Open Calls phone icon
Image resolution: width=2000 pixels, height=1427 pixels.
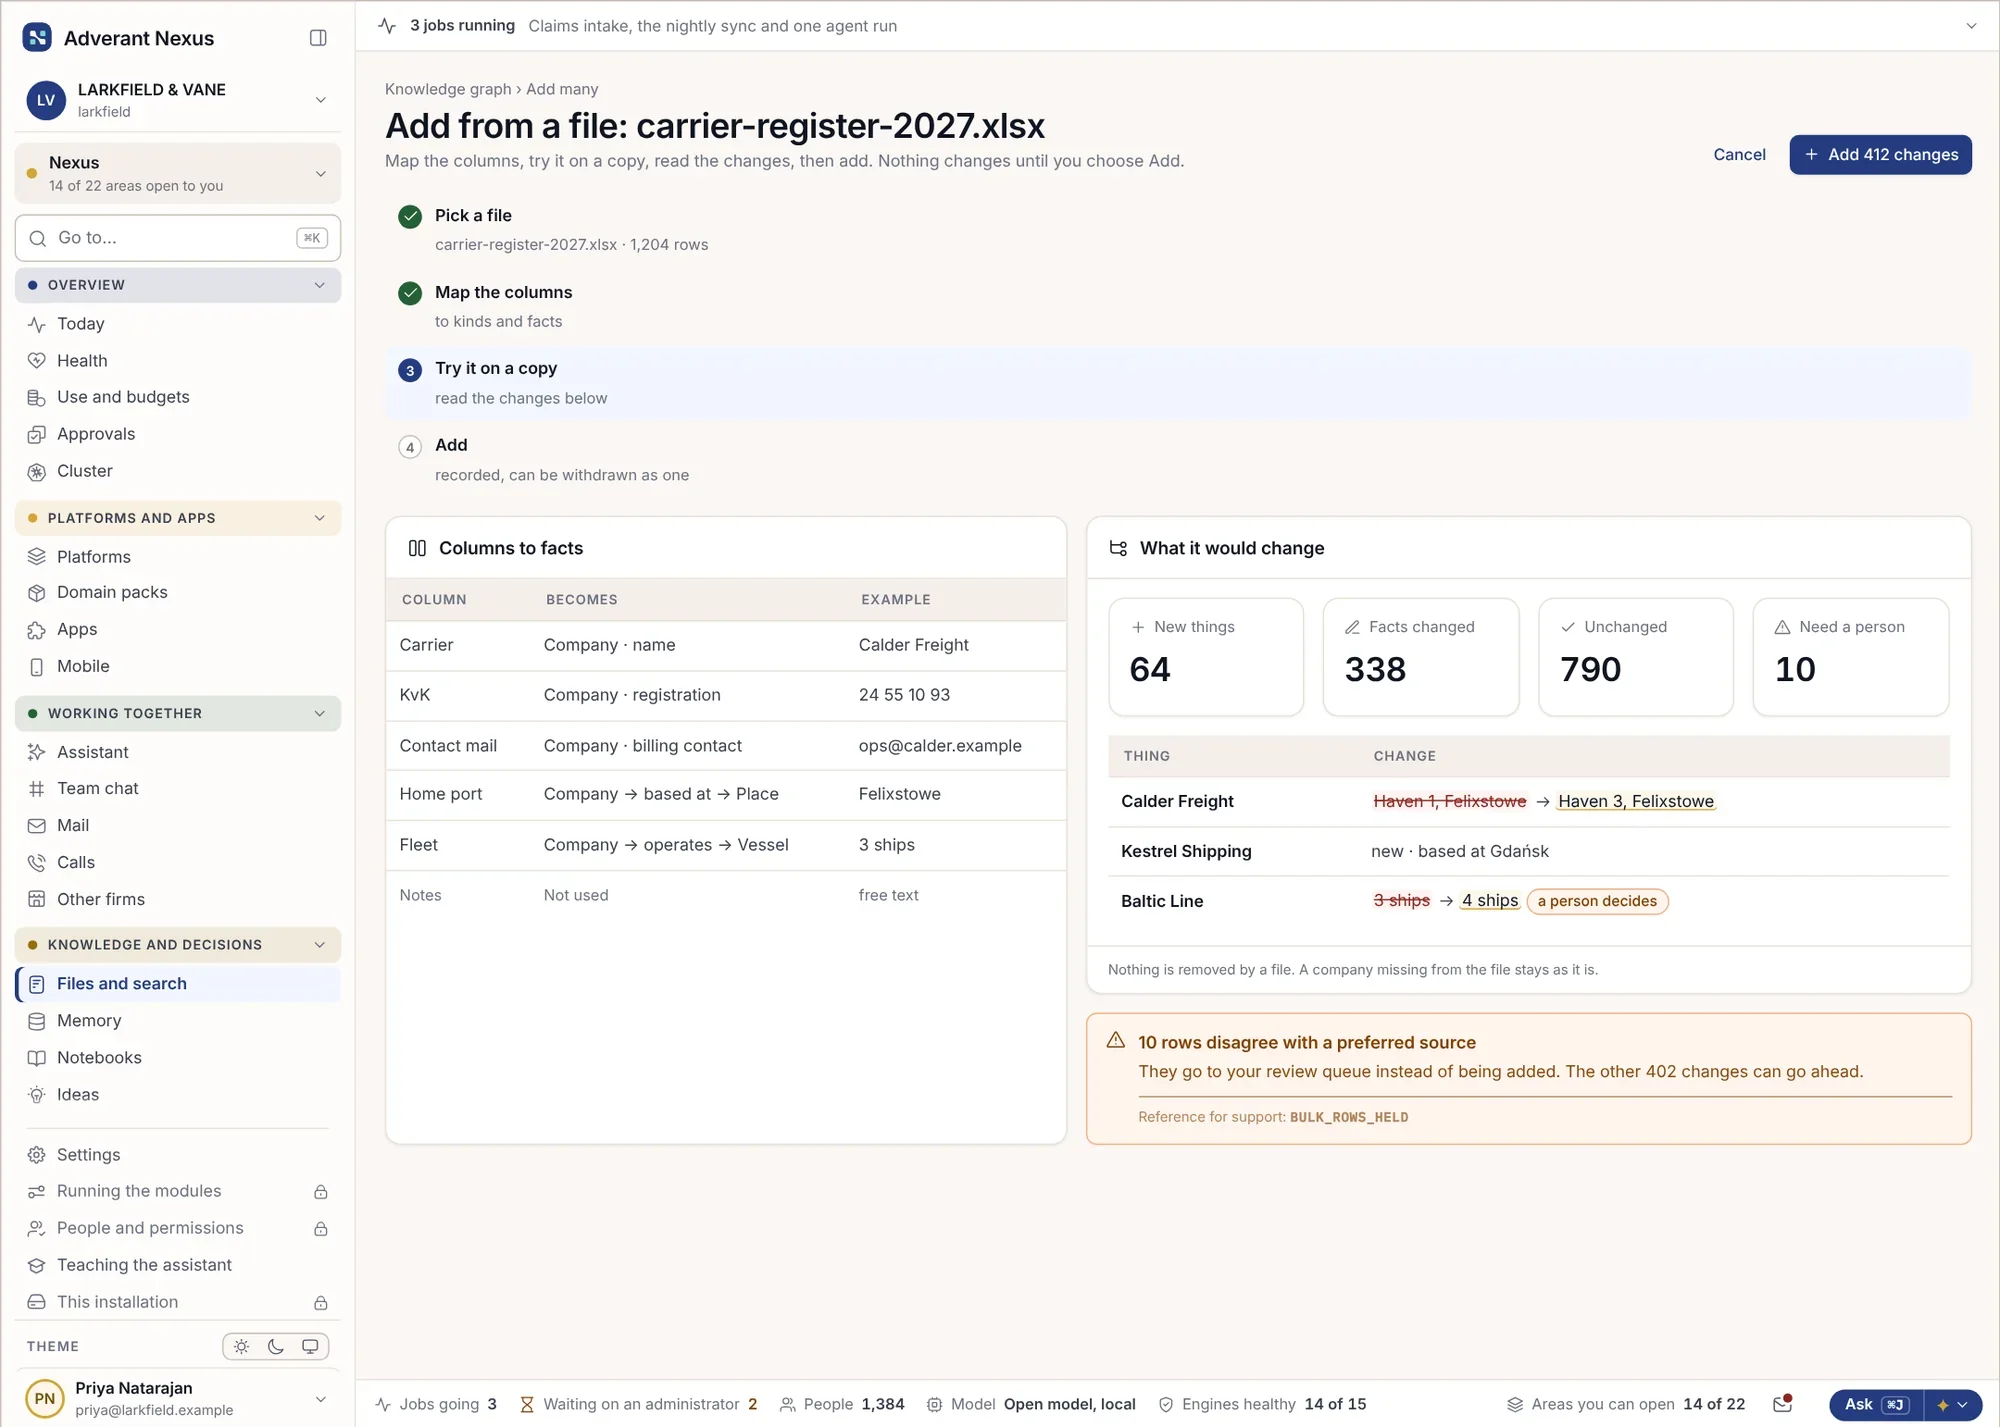tap(37, 862)
